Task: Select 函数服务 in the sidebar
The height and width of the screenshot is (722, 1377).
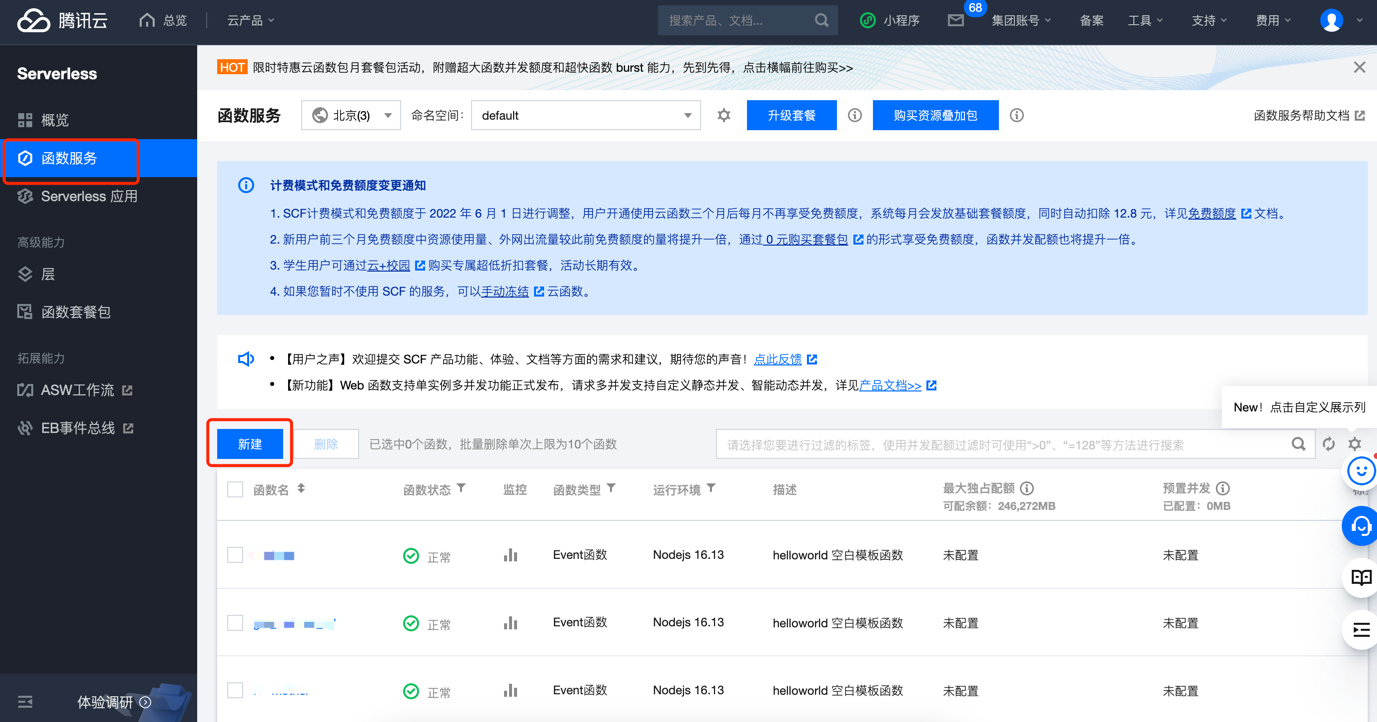Action: pos(98,158)
